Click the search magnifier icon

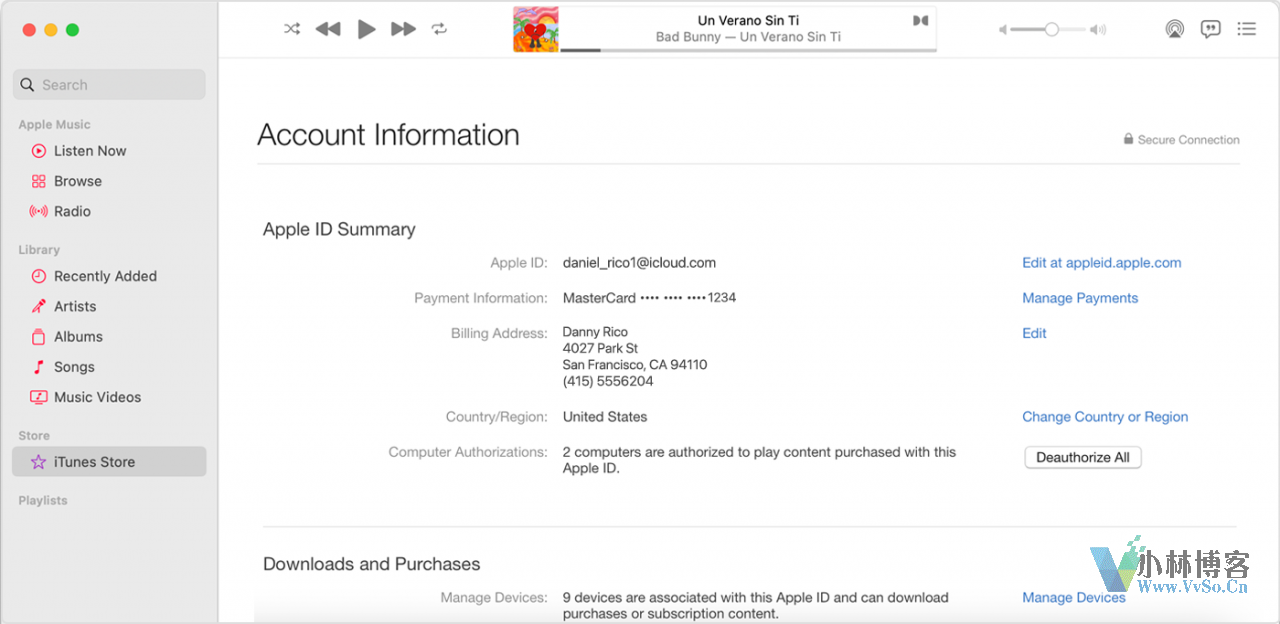click(x=29, y=85)
